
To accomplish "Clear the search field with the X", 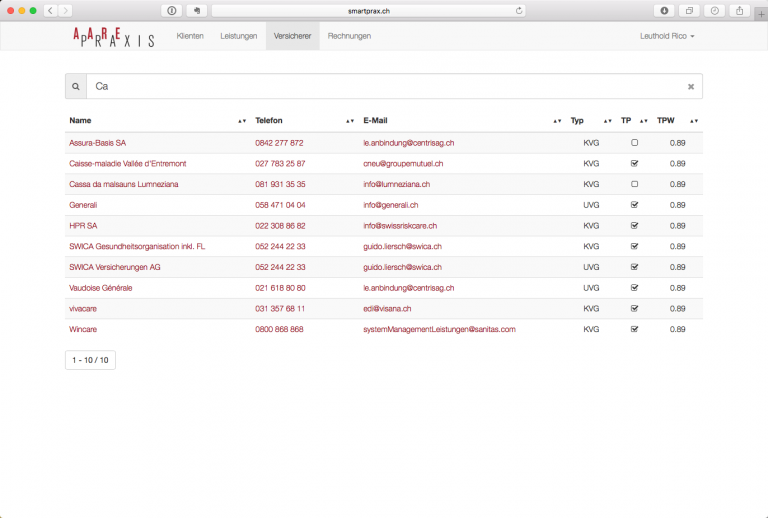I will [691, 87].
